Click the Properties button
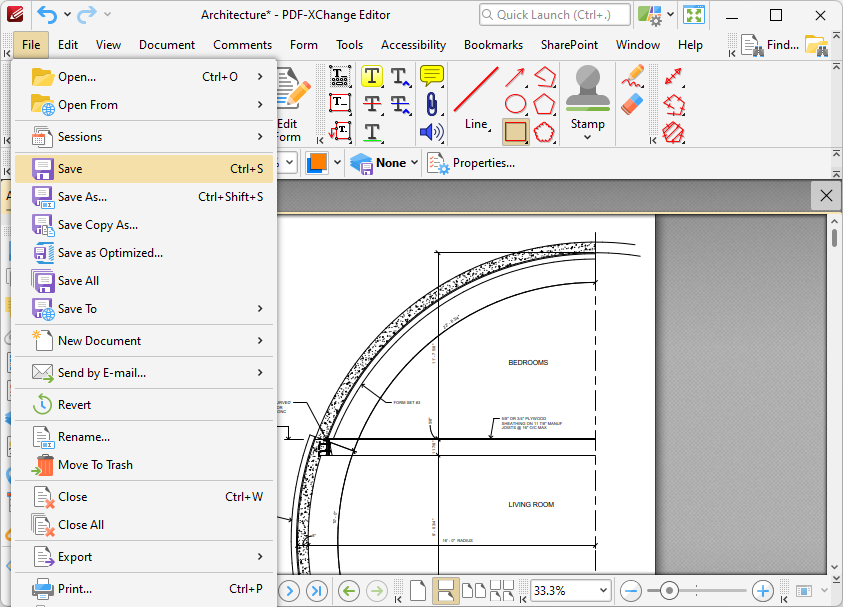The image size is (843, 607). 471,162
